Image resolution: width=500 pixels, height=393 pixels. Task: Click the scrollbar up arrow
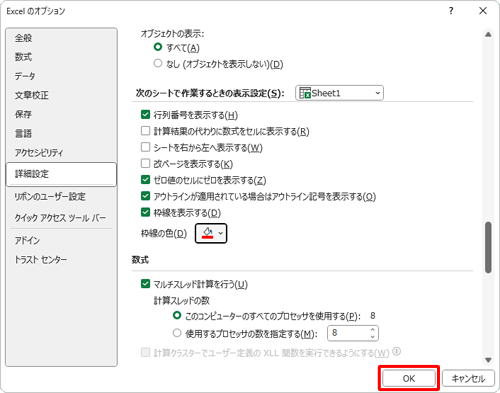488,34
